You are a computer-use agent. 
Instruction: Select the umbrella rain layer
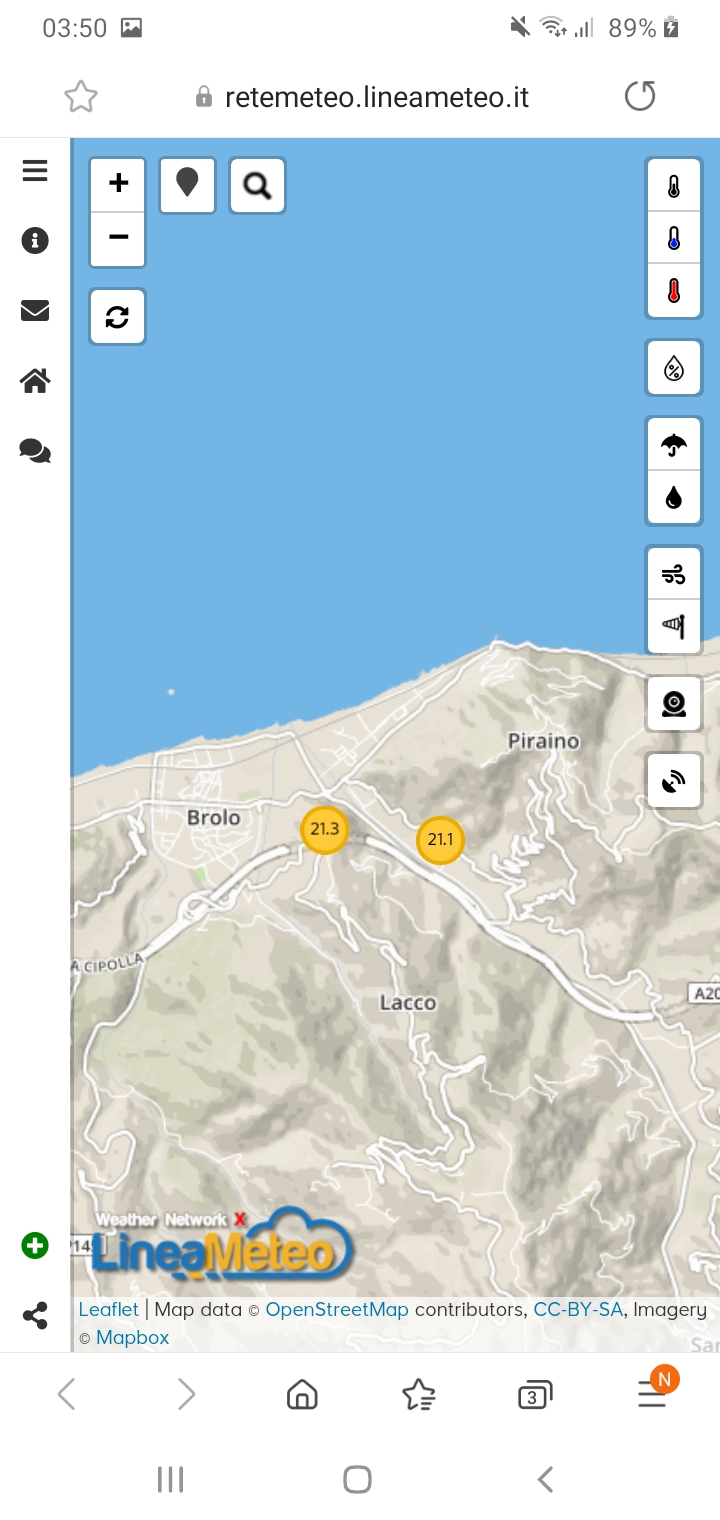[x=674, y=444]
